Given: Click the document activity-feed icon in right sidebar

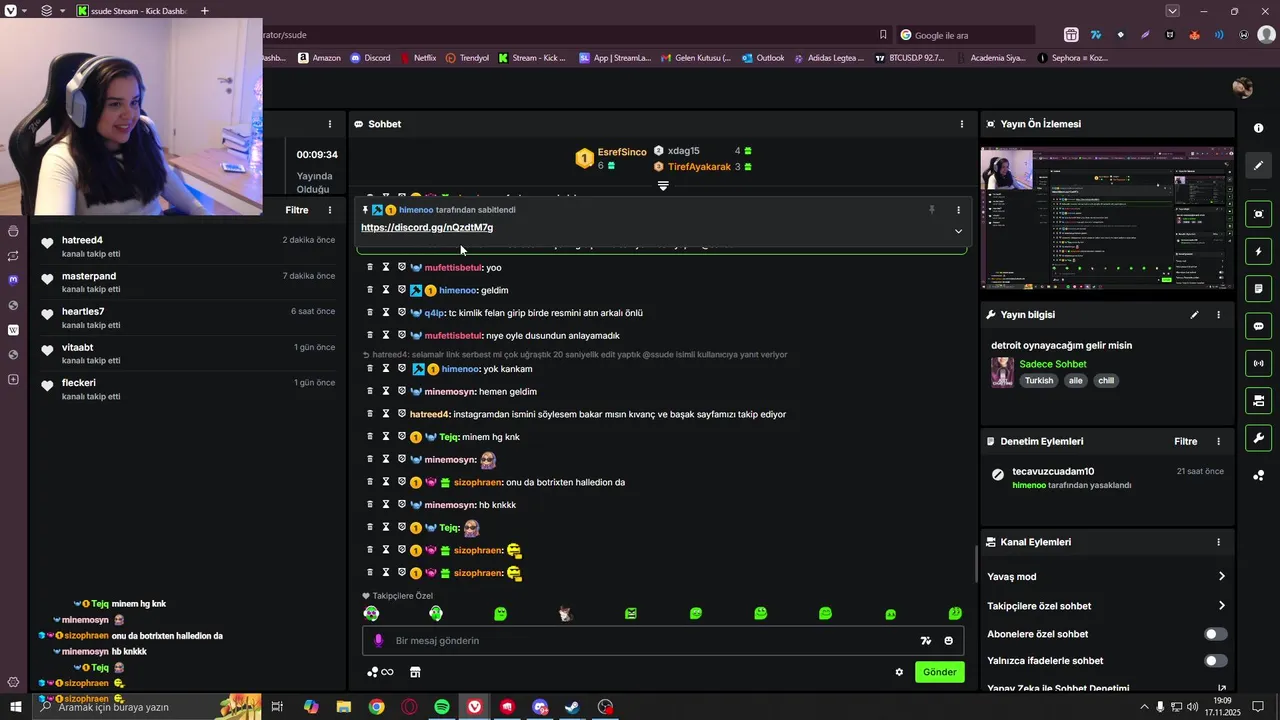Looking at the screenshot, I should click(x=1258, y=289).
